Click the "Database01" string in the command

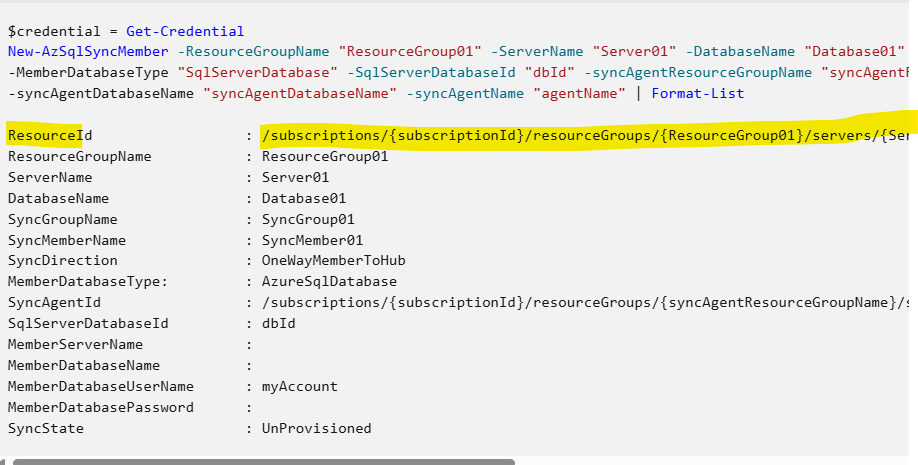(x=855, y=52)
